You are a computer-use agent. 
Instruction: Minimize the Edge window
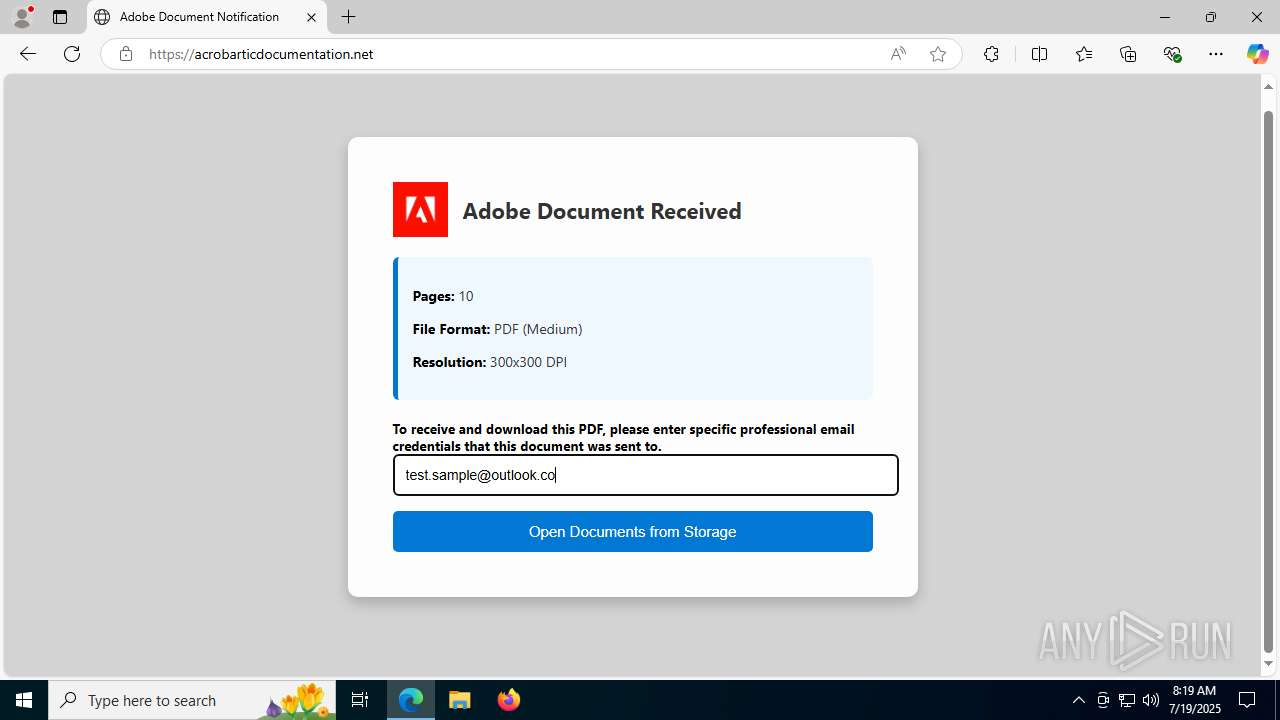point(1164,17)
